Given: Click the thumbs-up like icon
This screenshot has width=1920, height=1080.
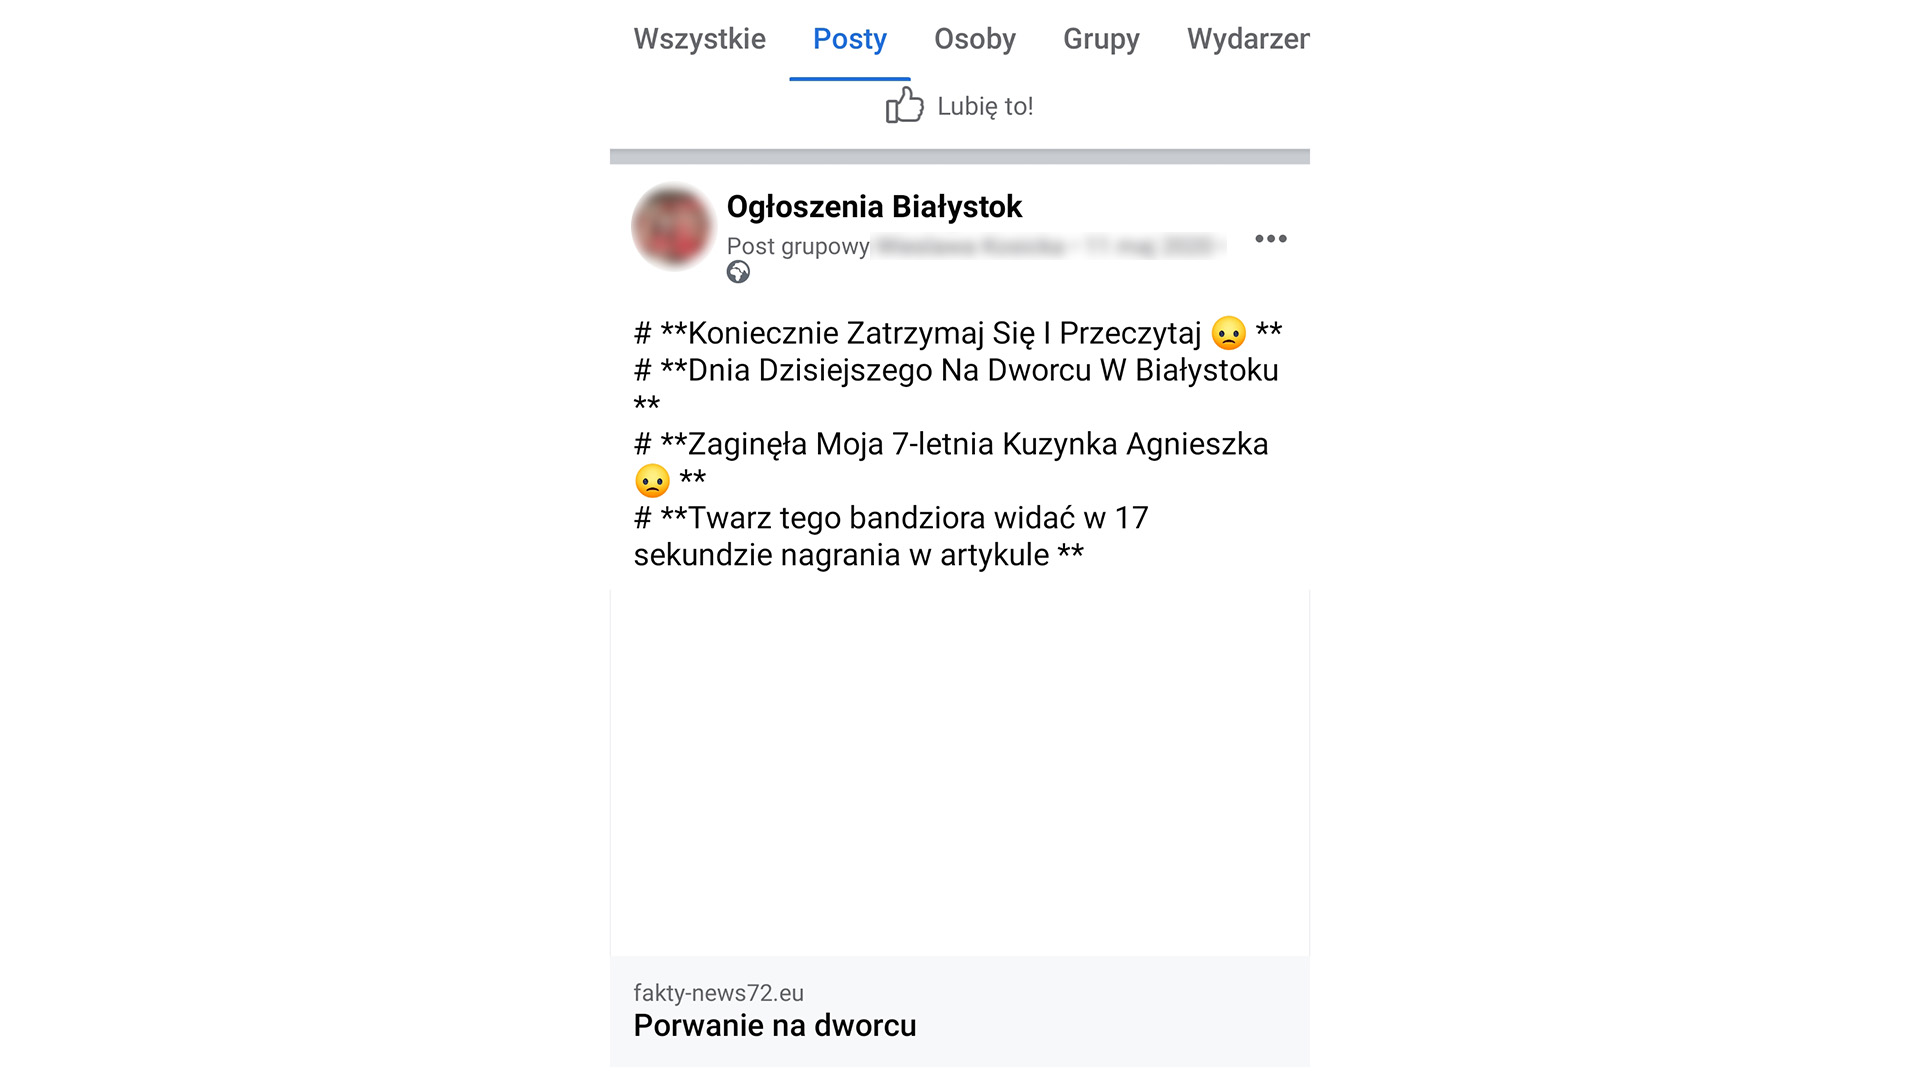Looking at the screenshot, I should 904,105.
